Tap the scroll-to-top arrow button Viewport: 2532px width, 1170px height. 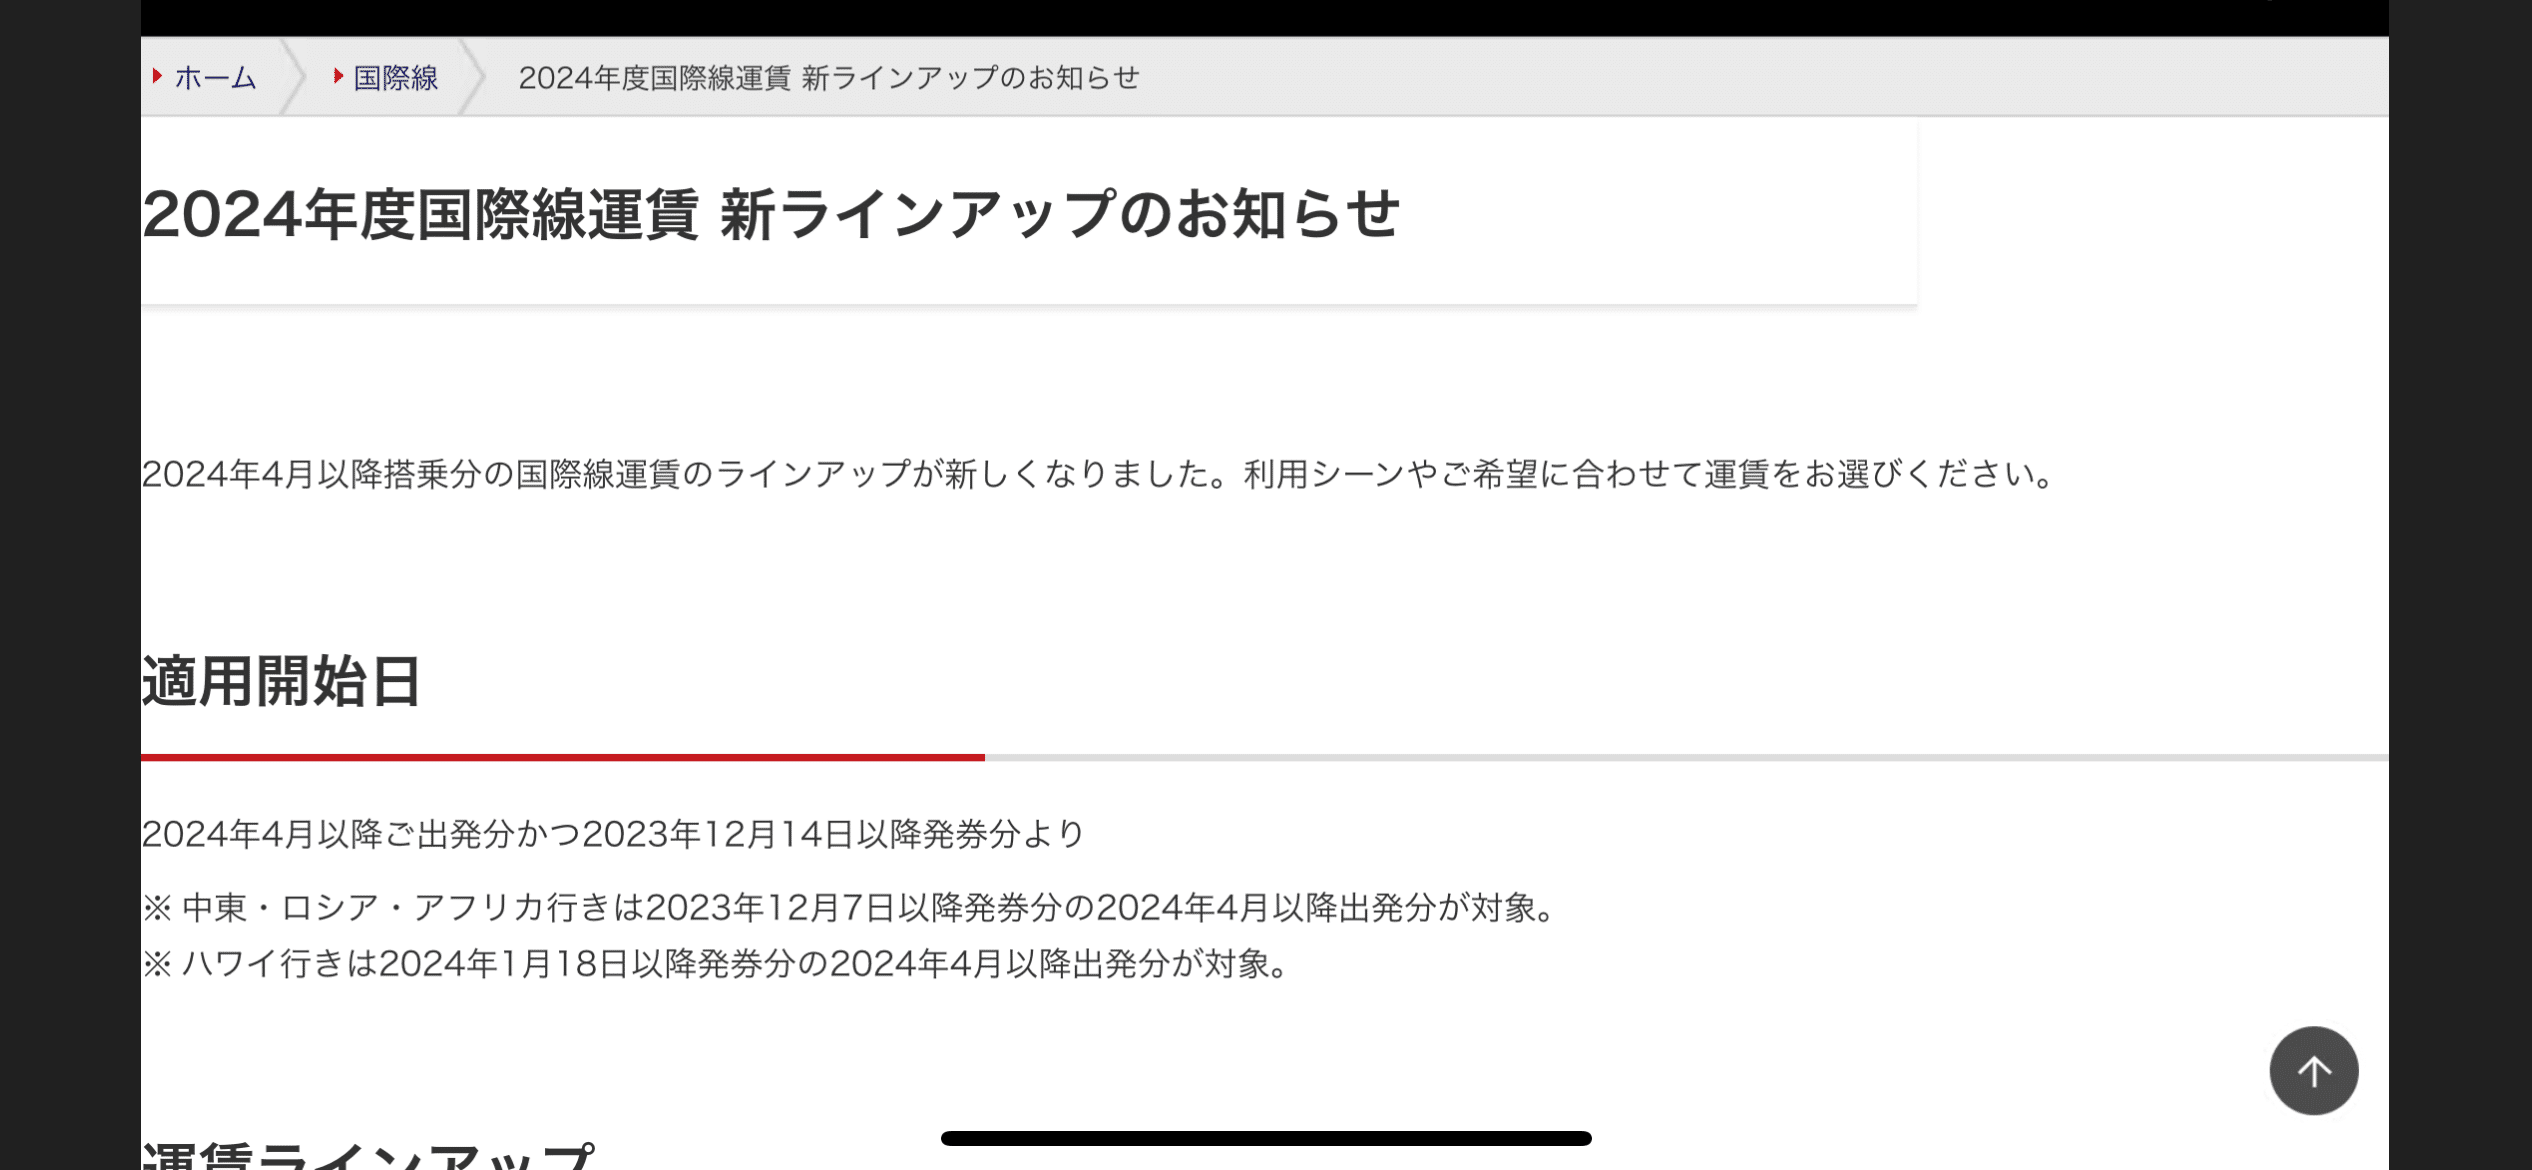click(2313, 1071)
